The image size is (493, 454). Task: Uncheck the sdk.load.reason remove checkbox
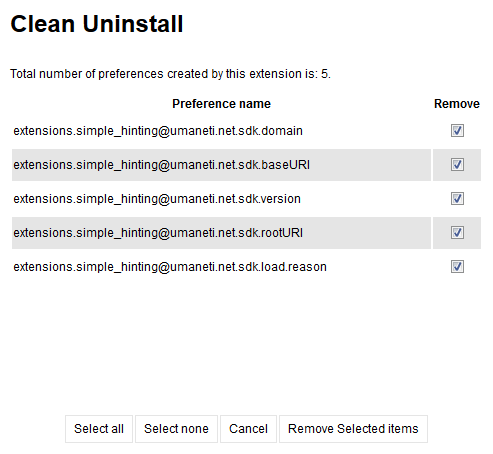457,267
